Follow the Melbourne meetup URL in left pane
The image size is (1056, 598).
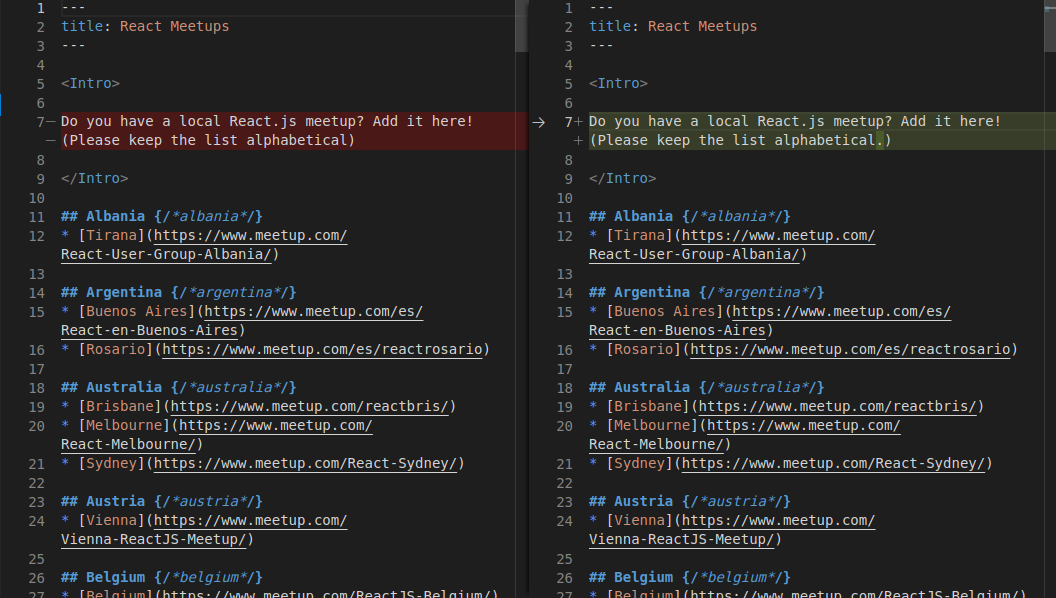[x=217, y=435]
